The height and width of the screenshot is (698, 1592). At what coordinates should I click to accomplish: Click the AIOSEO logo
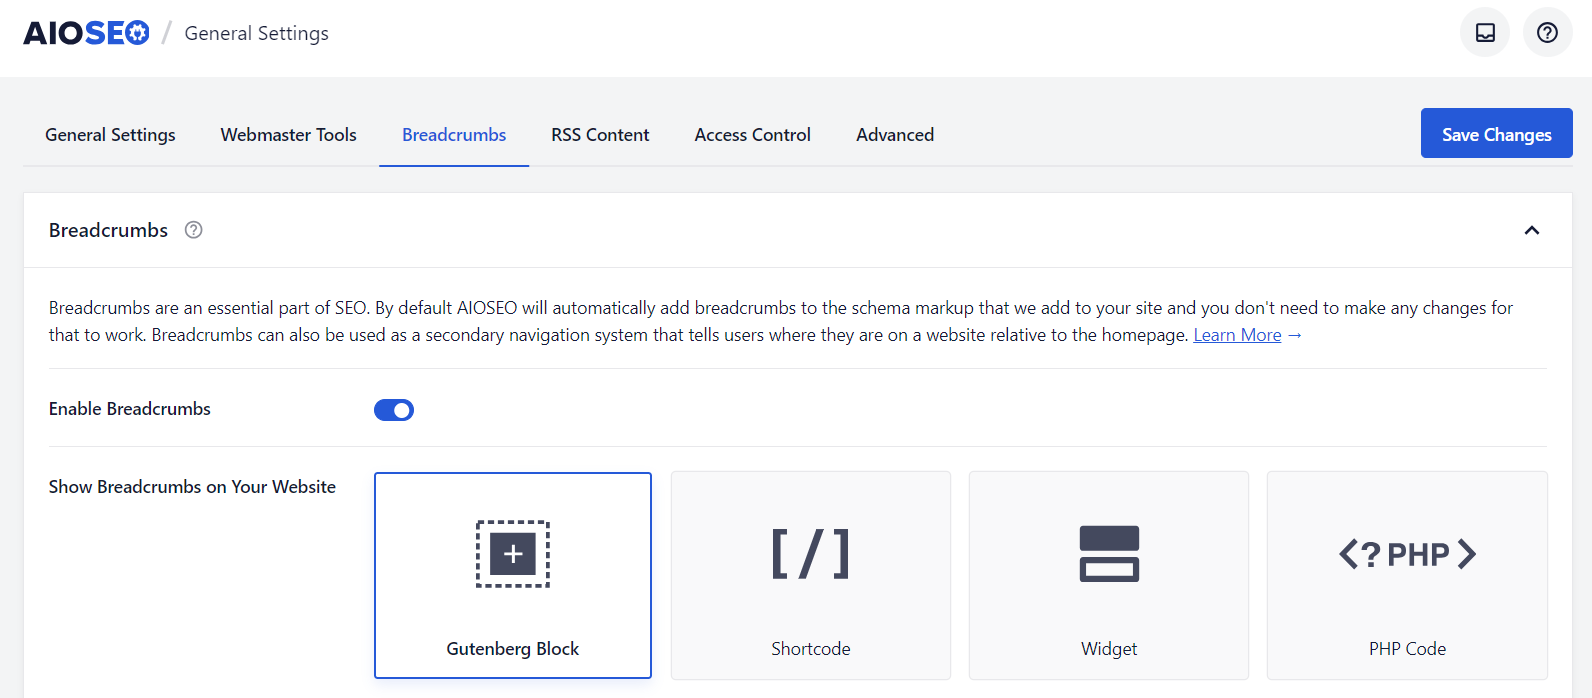pos(86,33)
